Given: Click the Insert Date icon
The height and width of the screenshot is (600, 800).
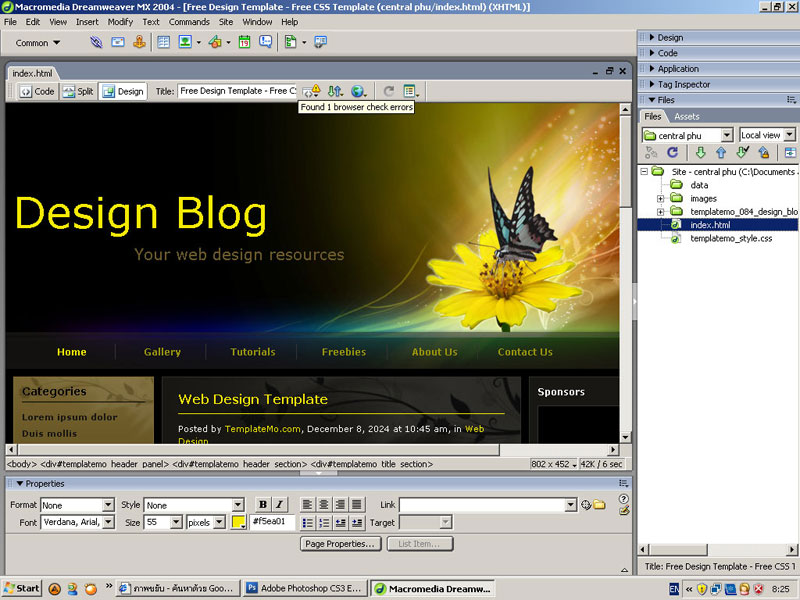Looking at the screenshot, I should pos(244,42).
